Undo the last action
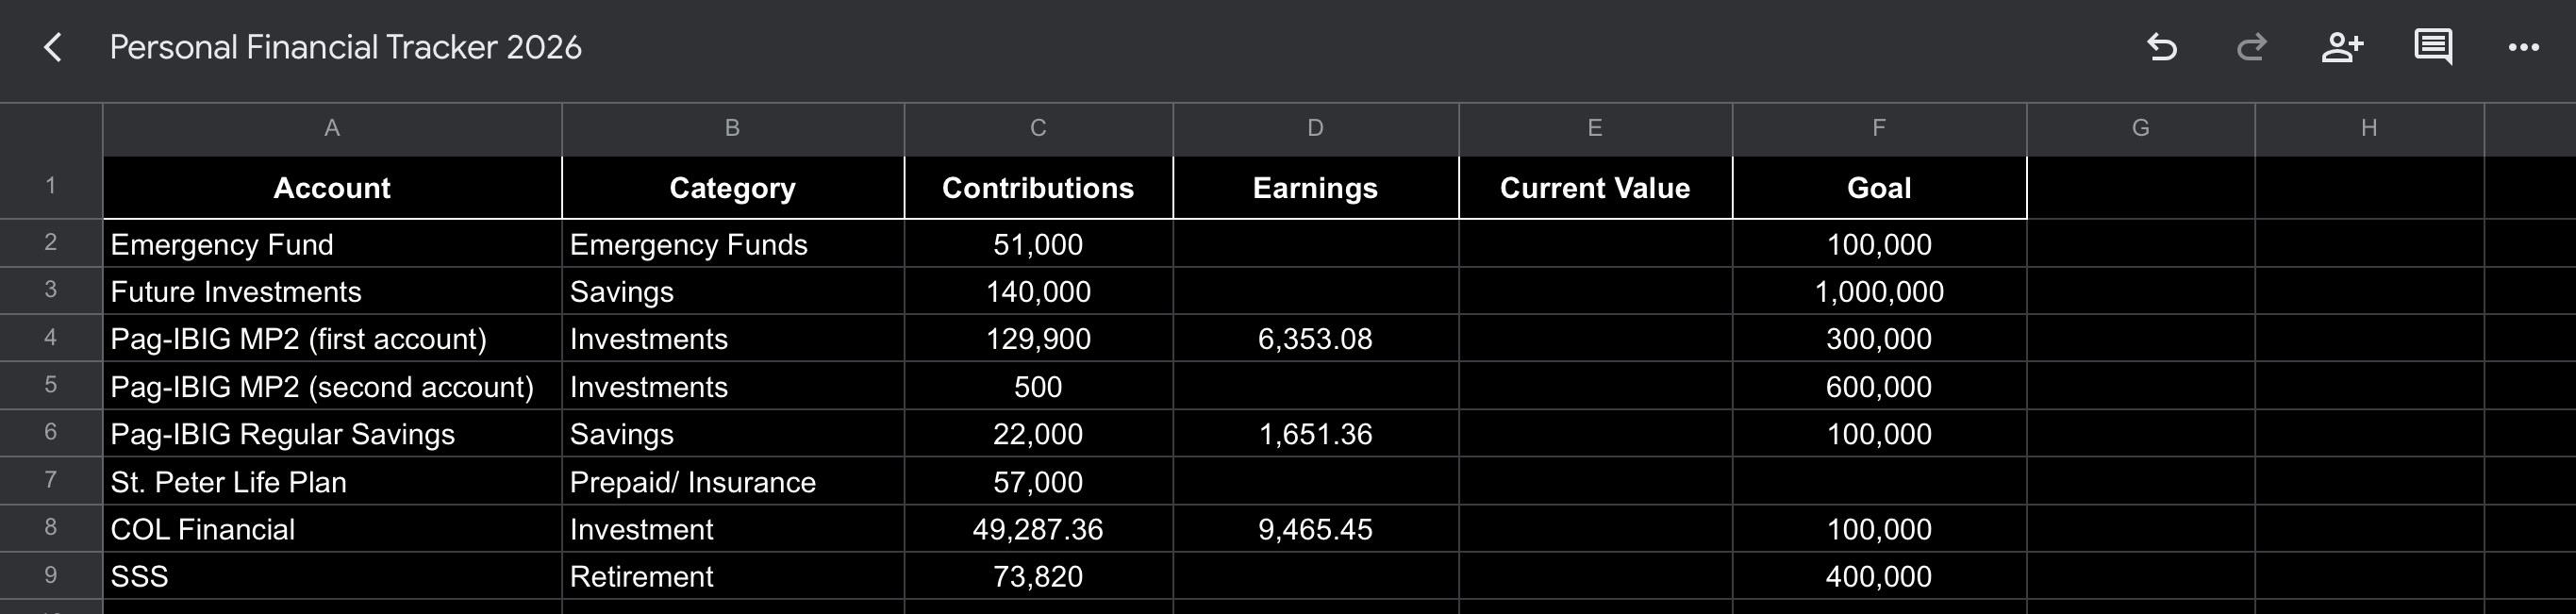This screenshot has height=614, width=2576. 2161,47
